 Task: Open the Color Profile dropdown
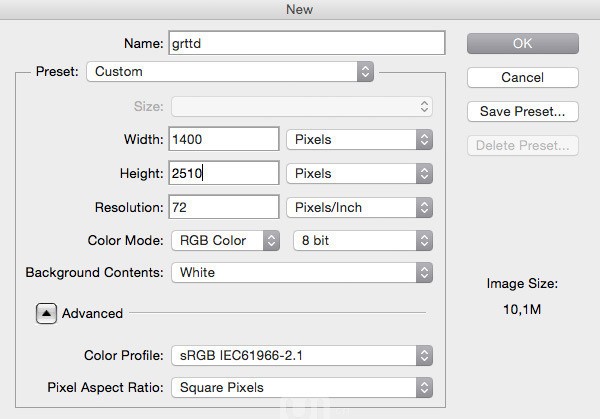[301, 355]
